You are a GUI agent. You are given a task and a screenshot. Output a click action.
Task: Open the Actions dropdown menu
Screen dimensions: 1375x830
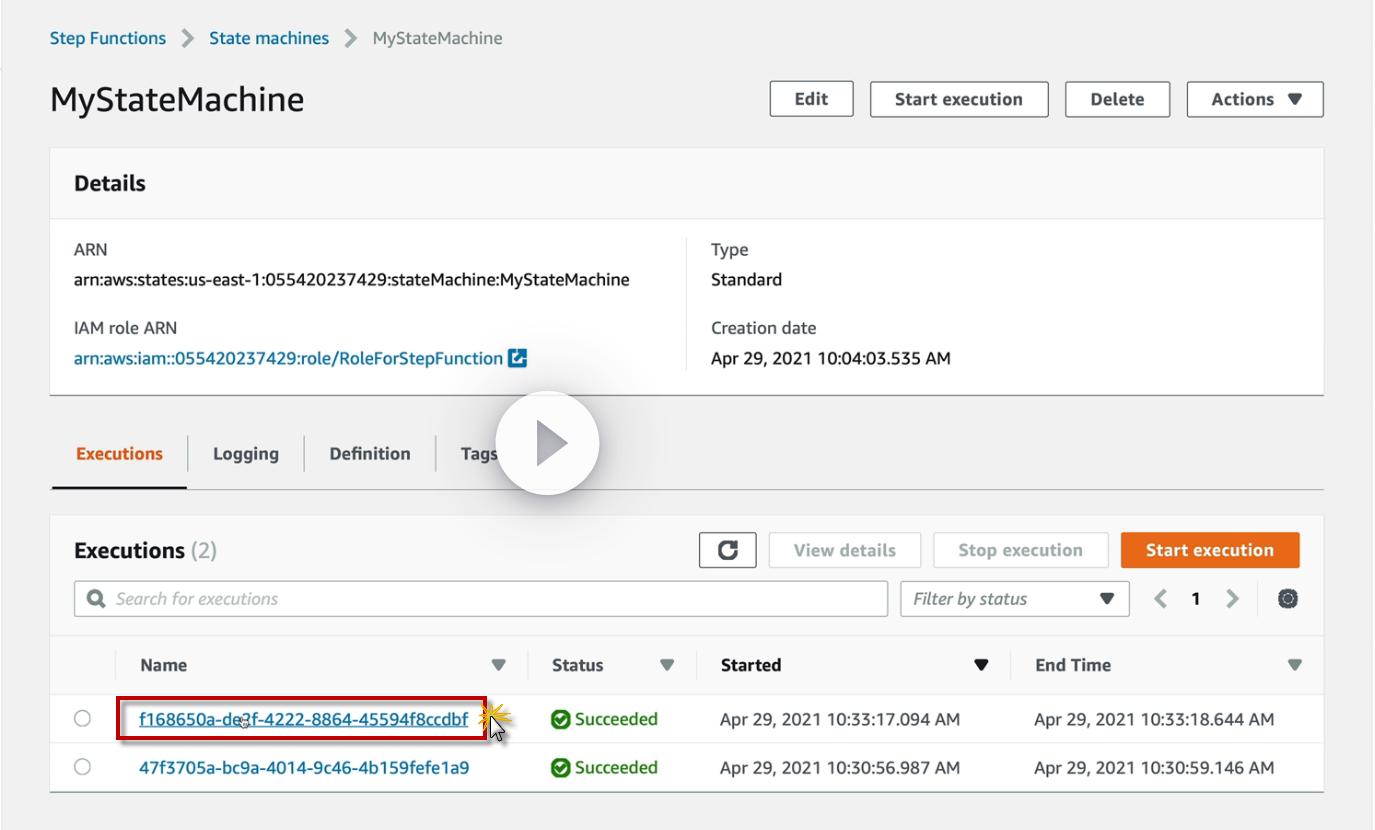[1255, 99]
